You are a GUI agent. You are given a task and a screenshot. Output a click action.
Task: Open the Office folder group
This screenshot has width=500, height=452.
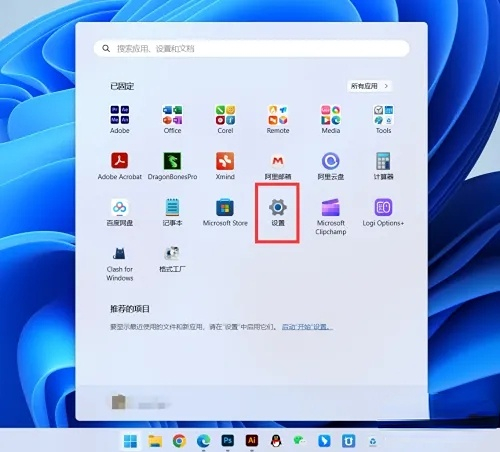pyautogui.click(x=172, y=119)
